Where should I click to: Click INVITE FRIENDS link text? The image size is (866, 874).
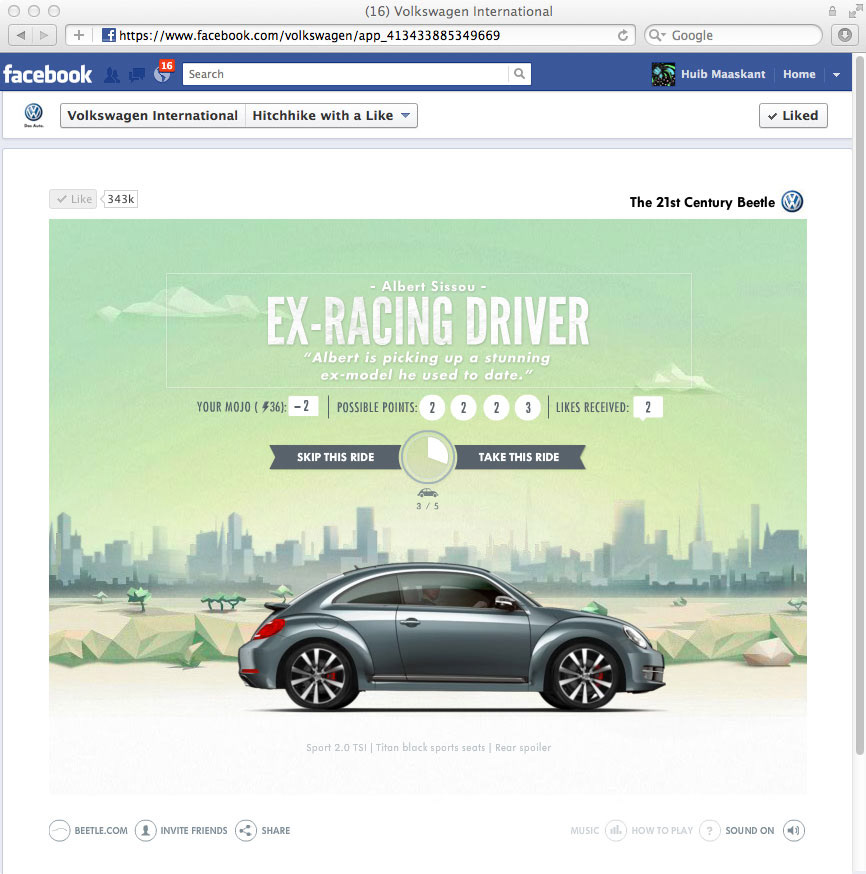194,831
